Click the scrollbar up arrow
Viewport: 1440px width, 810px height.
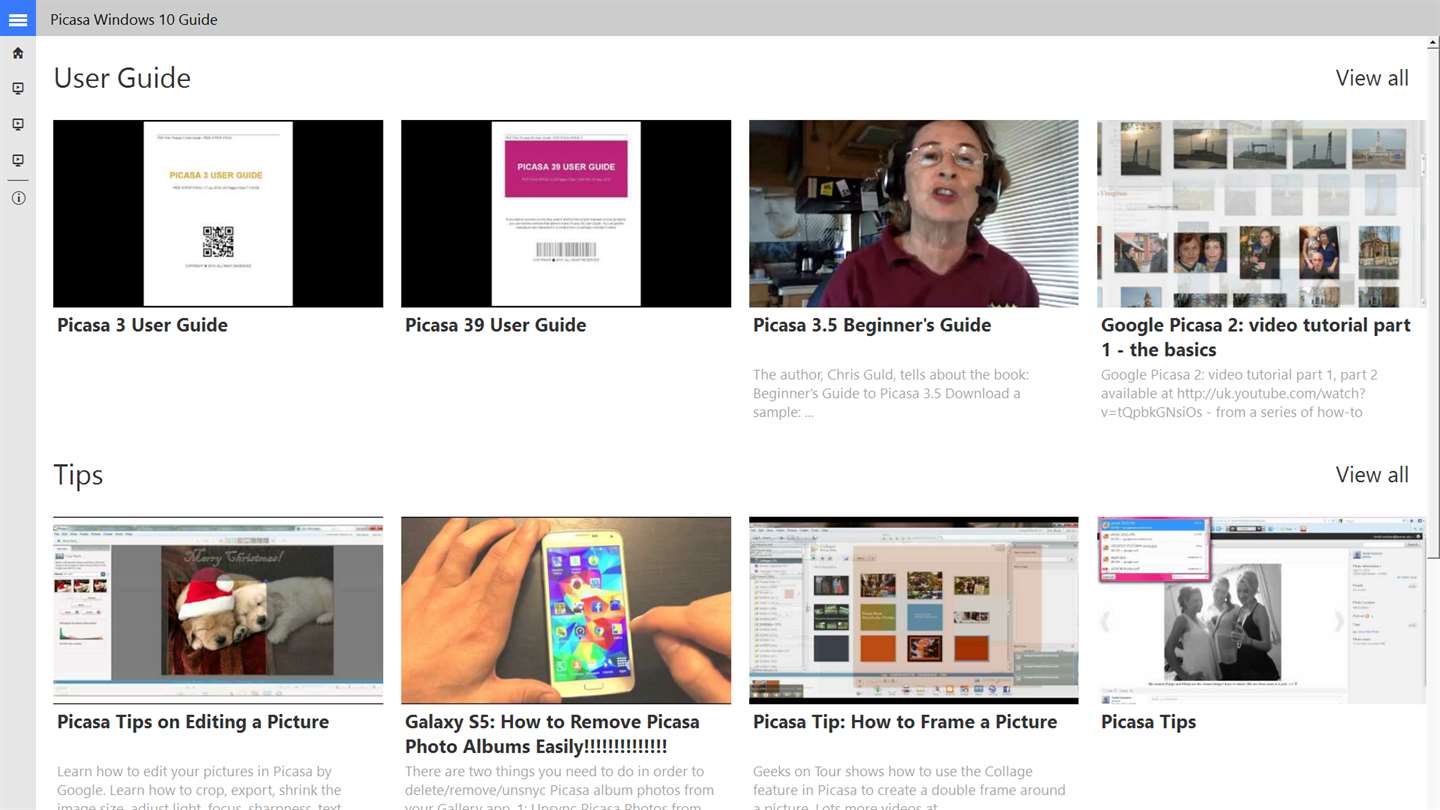click(1433, 43)
